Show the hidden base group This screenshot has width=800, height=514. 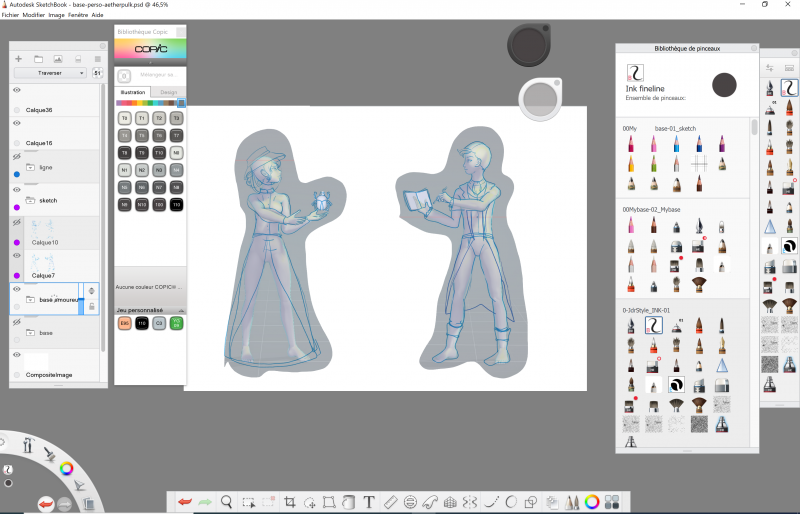pyautogui.click(x=17, y=322)
